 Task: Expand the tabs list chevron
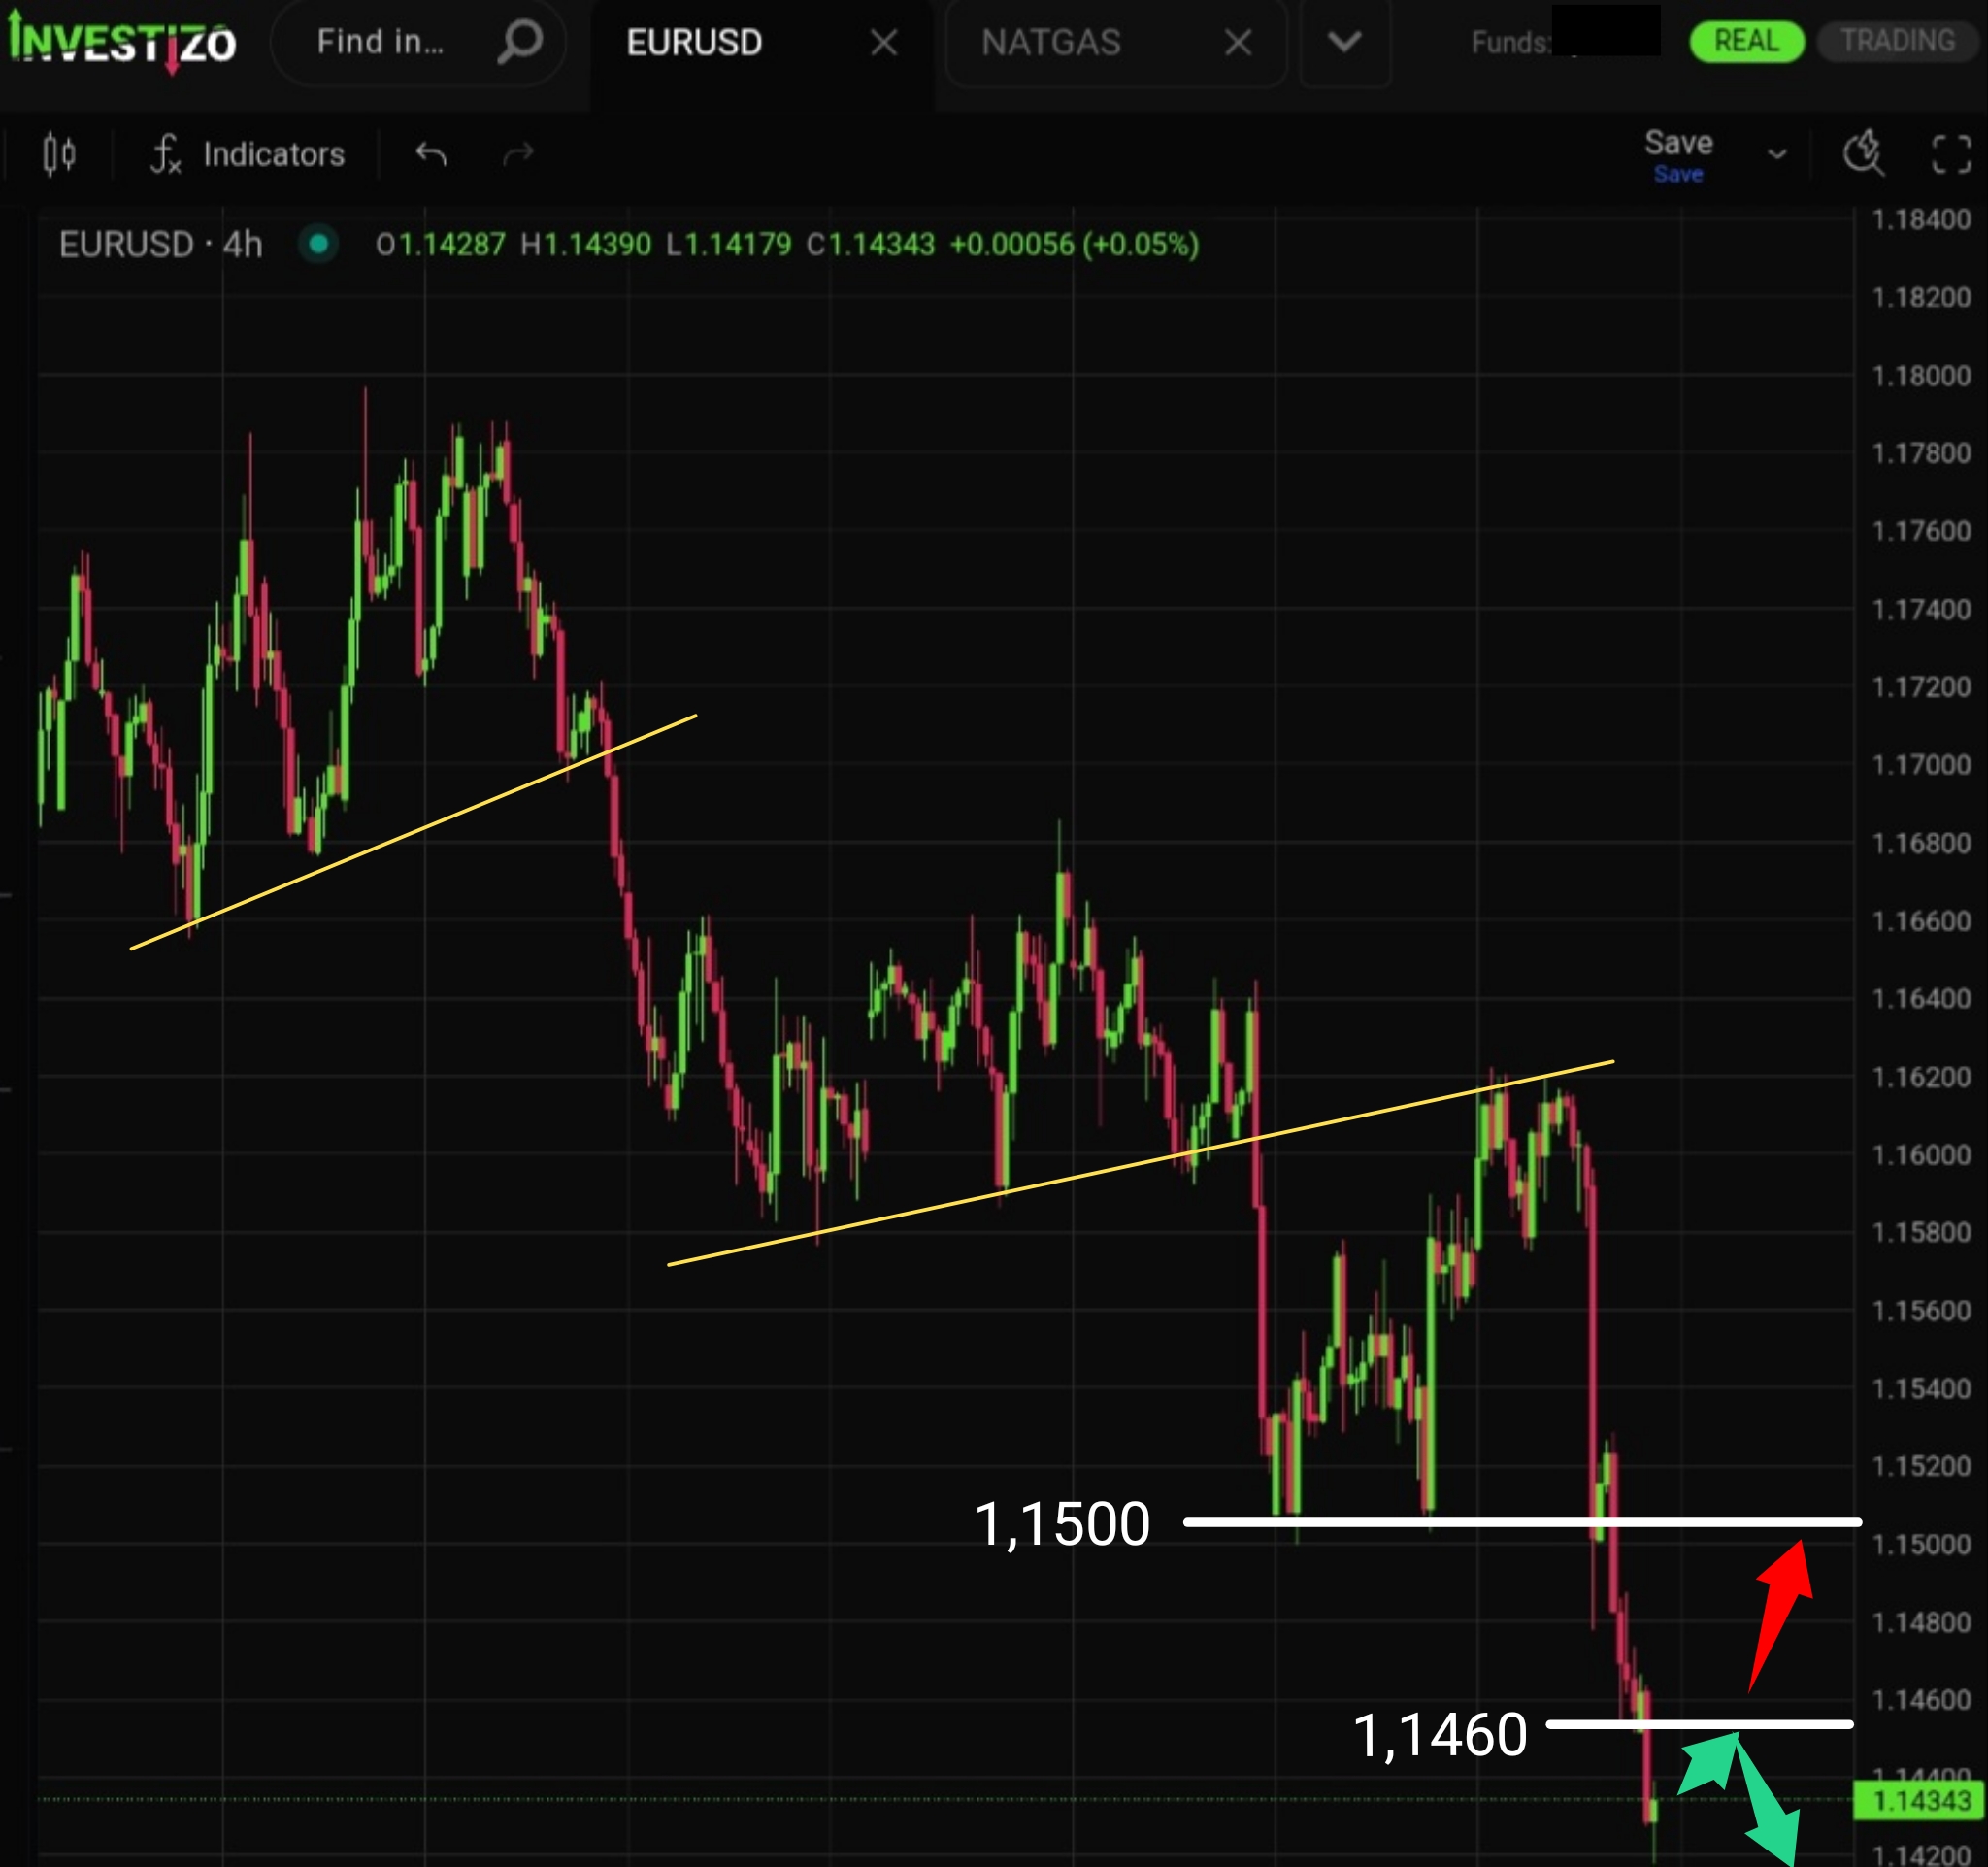tap(1345, 43)
